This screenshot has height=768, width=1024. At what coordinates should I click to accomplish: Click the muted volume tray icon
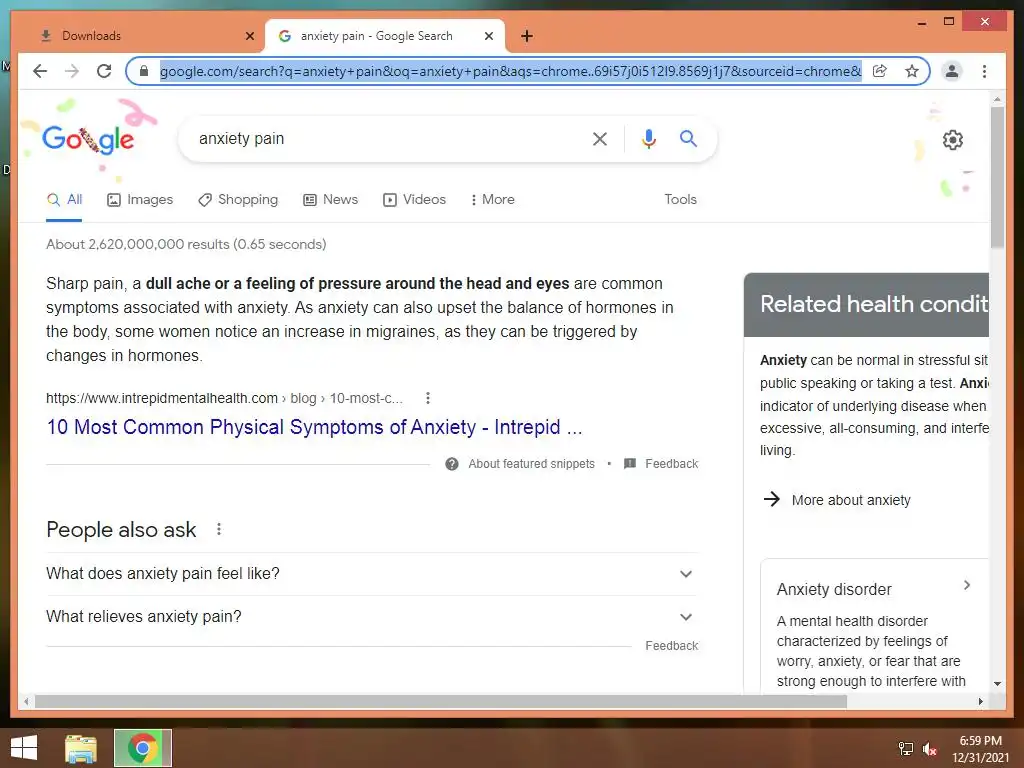[x=930, y=749]
